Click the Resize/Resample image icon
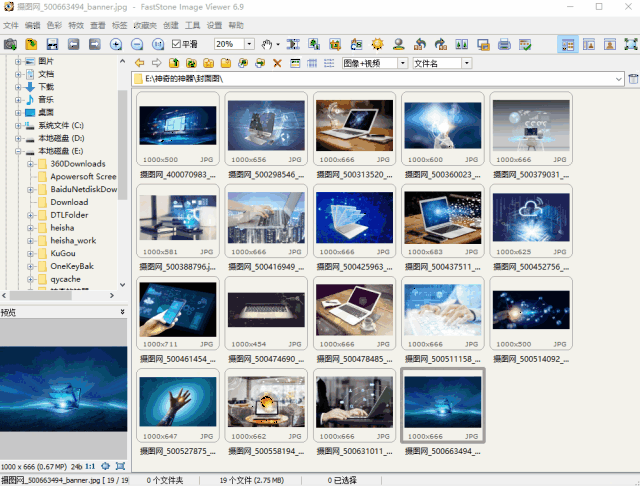This screenshot has height=486, width=640. [314, 44]
